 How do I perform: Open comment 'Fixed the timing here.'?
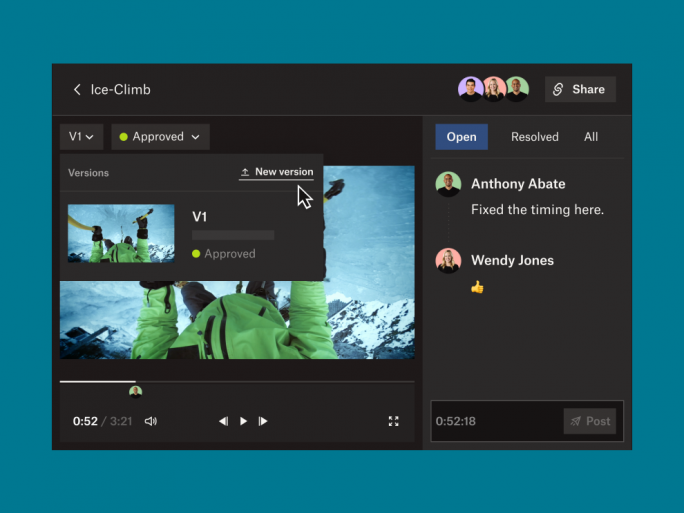537,210
